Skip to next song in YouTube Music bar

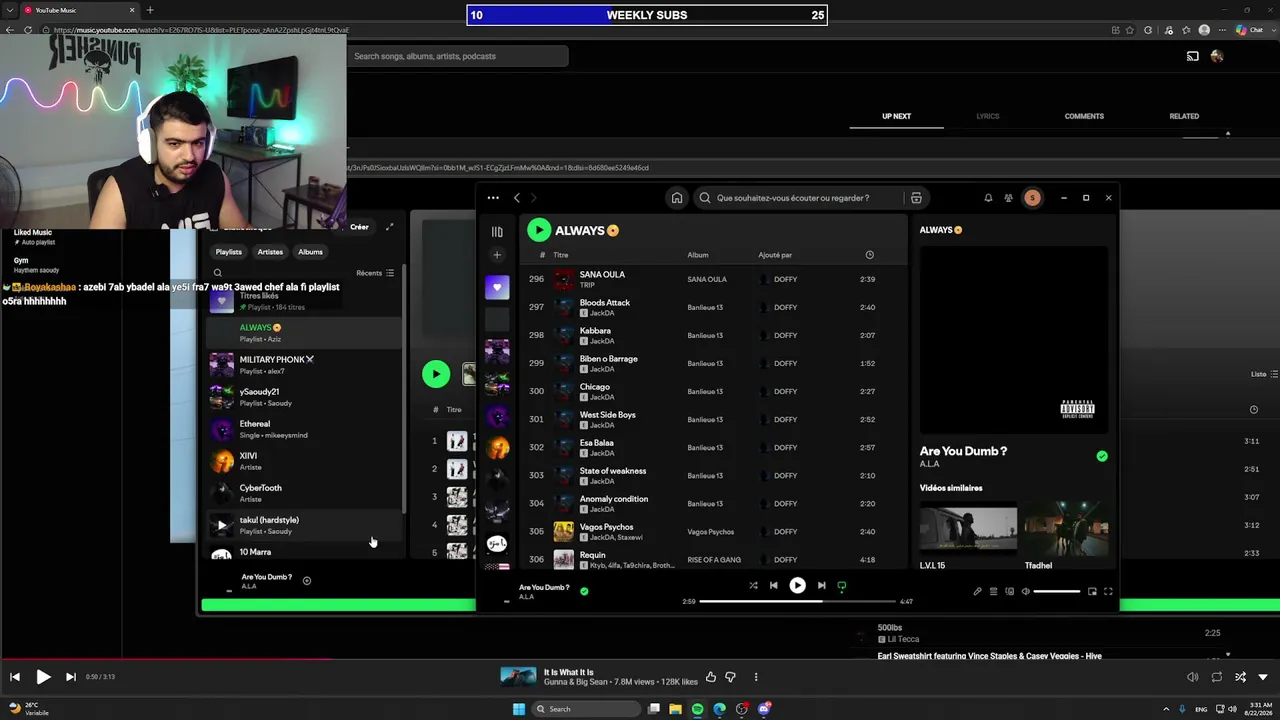pos(70,677)
